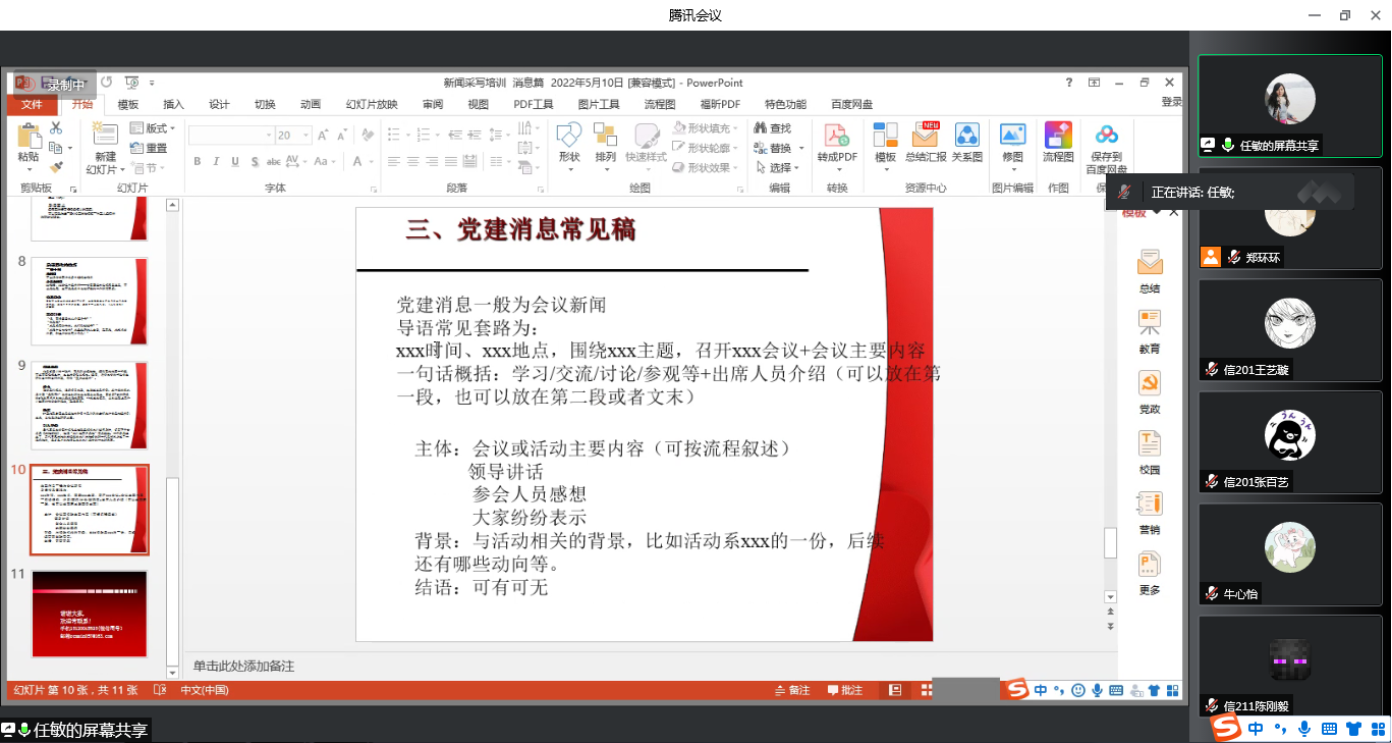Click the 关系图 diagram icon
This screenshot has height=743, width=1392.
tap(966, 137)
